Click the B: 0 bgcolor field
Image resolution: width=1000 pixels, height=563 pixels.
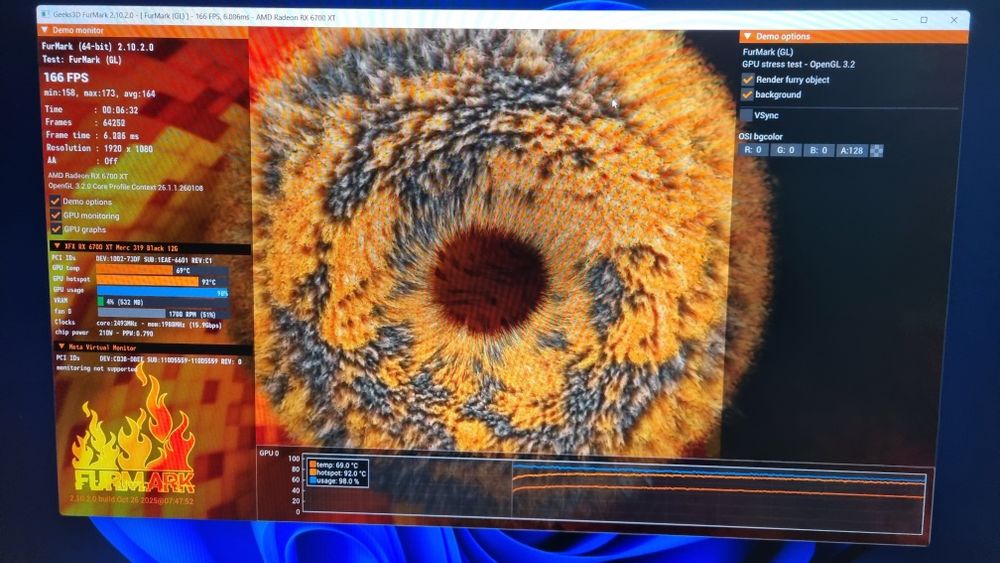pos(819,151)
